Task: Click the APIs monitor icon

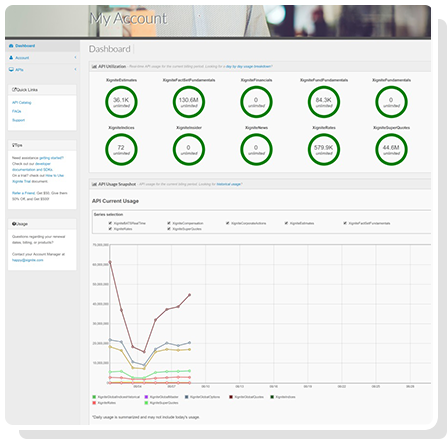Action: tap(11, 70)
